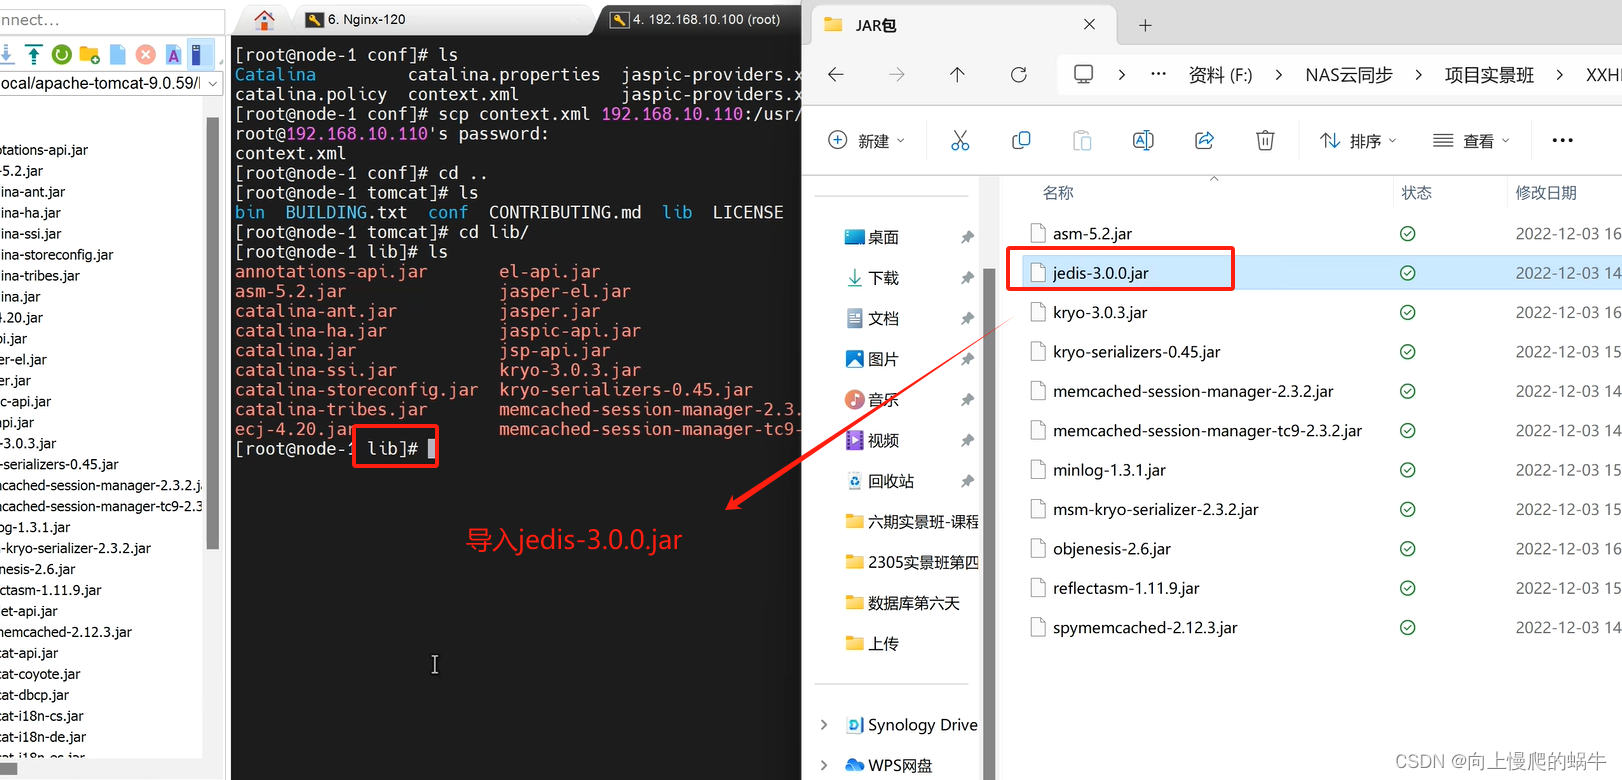The image size is (1622, 780).
Task: Select the file 'kryo-3.0.3.jar' in Explorer
Action: 1100,313
